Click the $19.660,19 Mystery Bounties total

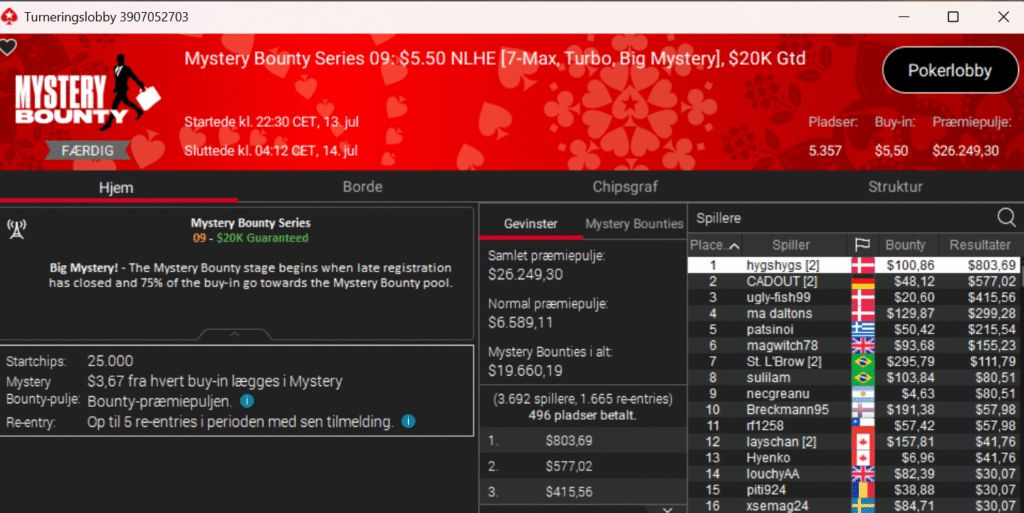click(525, 371)
